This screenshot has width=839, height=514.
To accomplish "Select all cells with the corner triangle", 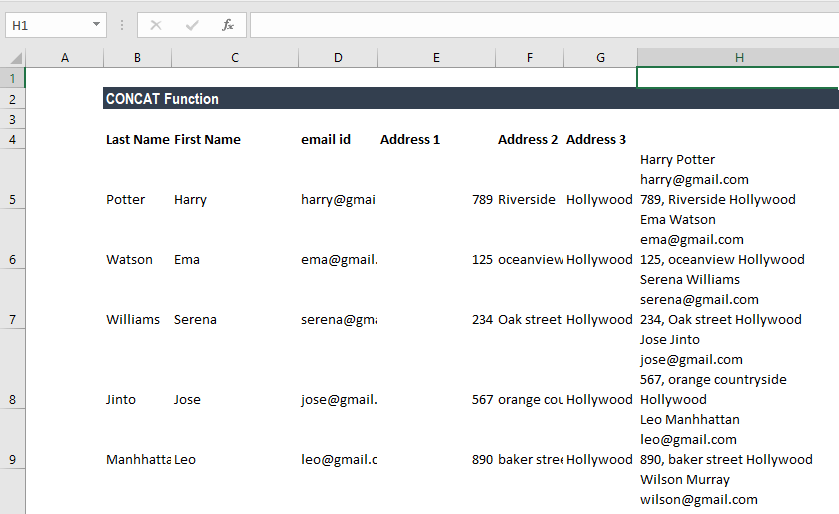I will point(16,58).
